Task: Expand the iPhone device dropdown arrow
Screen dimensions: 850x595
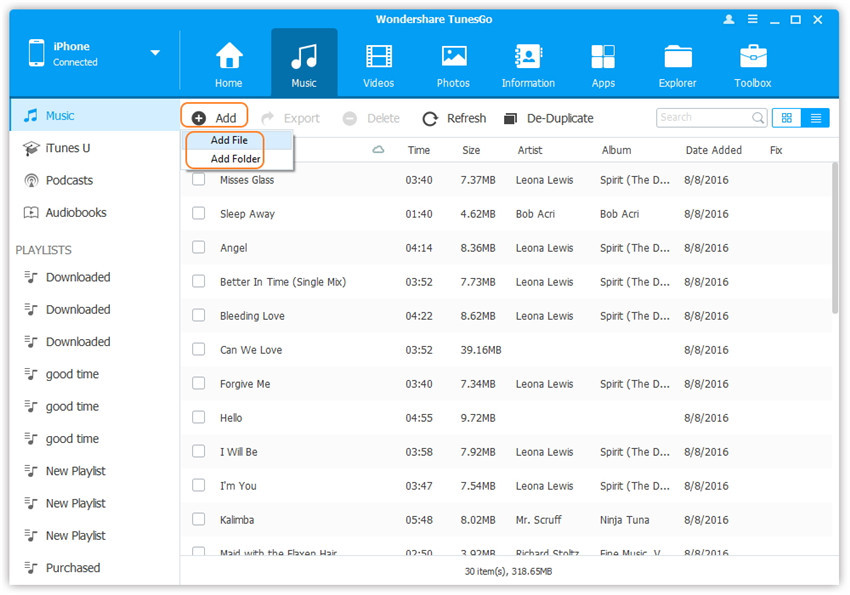Action: point(155,53)
